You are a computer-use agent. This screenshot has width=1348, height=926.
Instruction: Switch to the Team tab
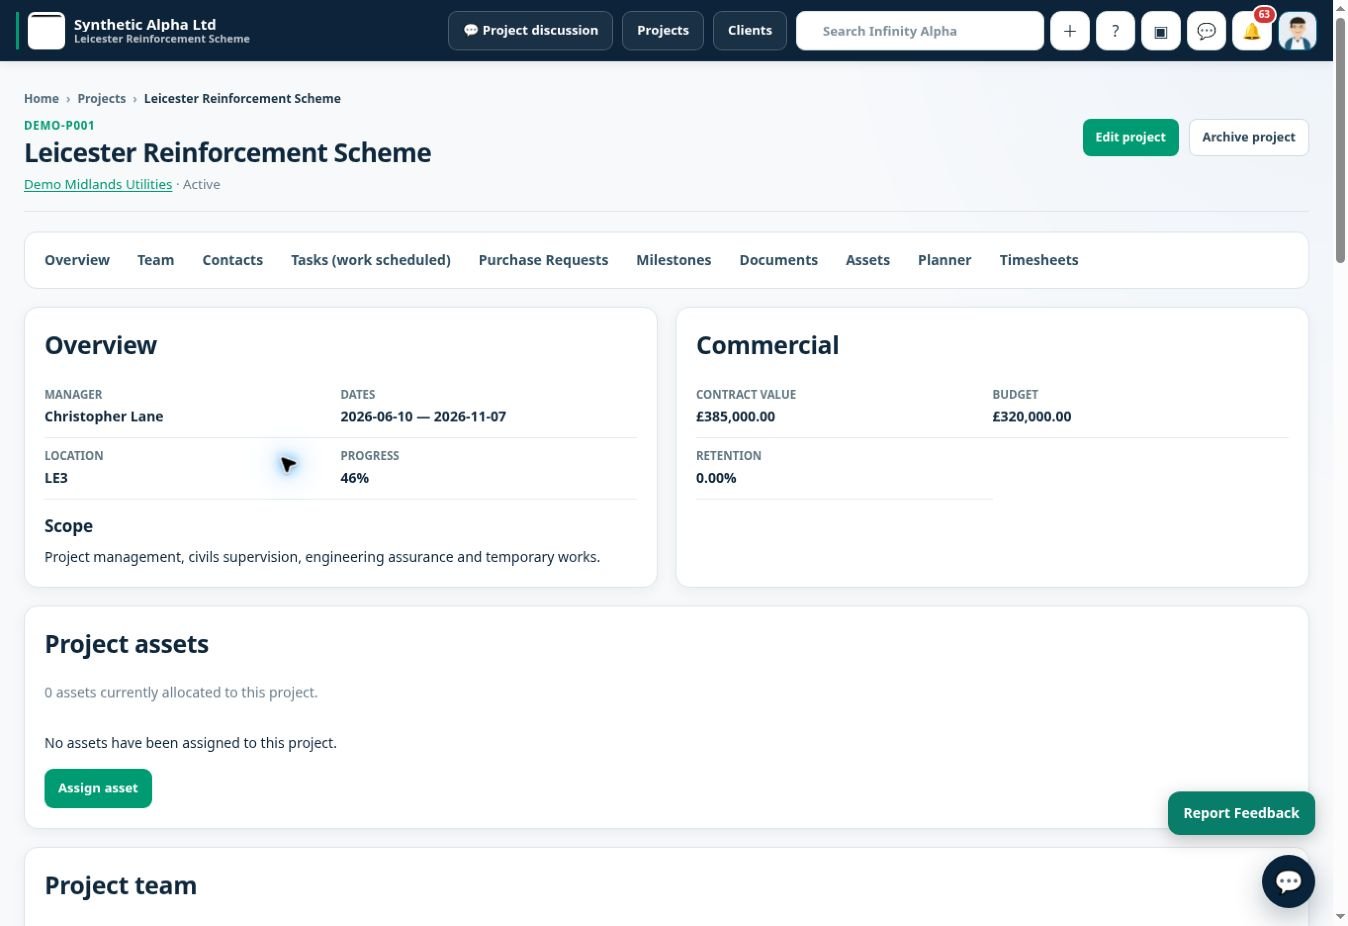click(x=156, y=260)
